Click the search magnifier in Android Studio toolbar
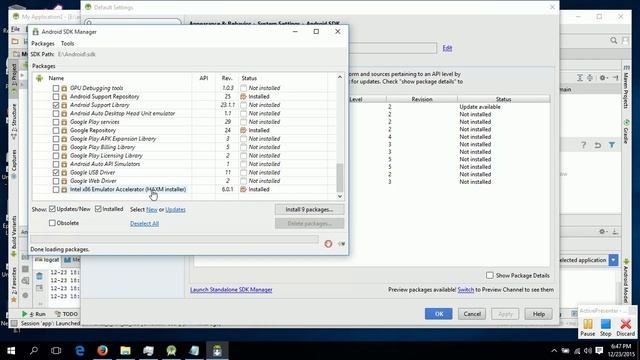The width and height of the screenshot is (640, 360). pos(613,40)
